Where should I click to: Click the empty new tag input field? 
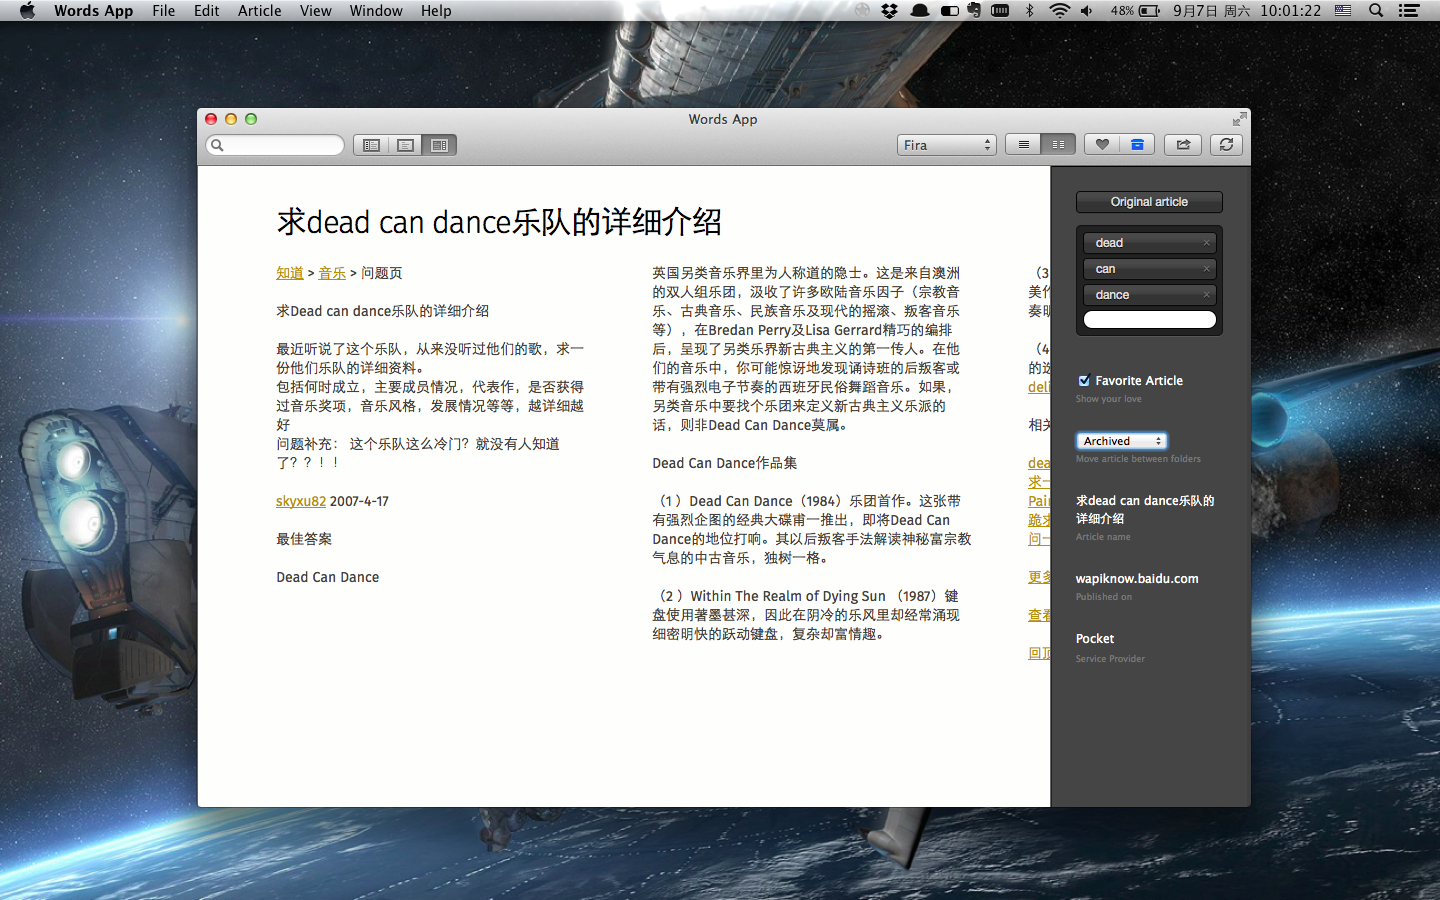pyautogui.click(x=1150, y=320)
